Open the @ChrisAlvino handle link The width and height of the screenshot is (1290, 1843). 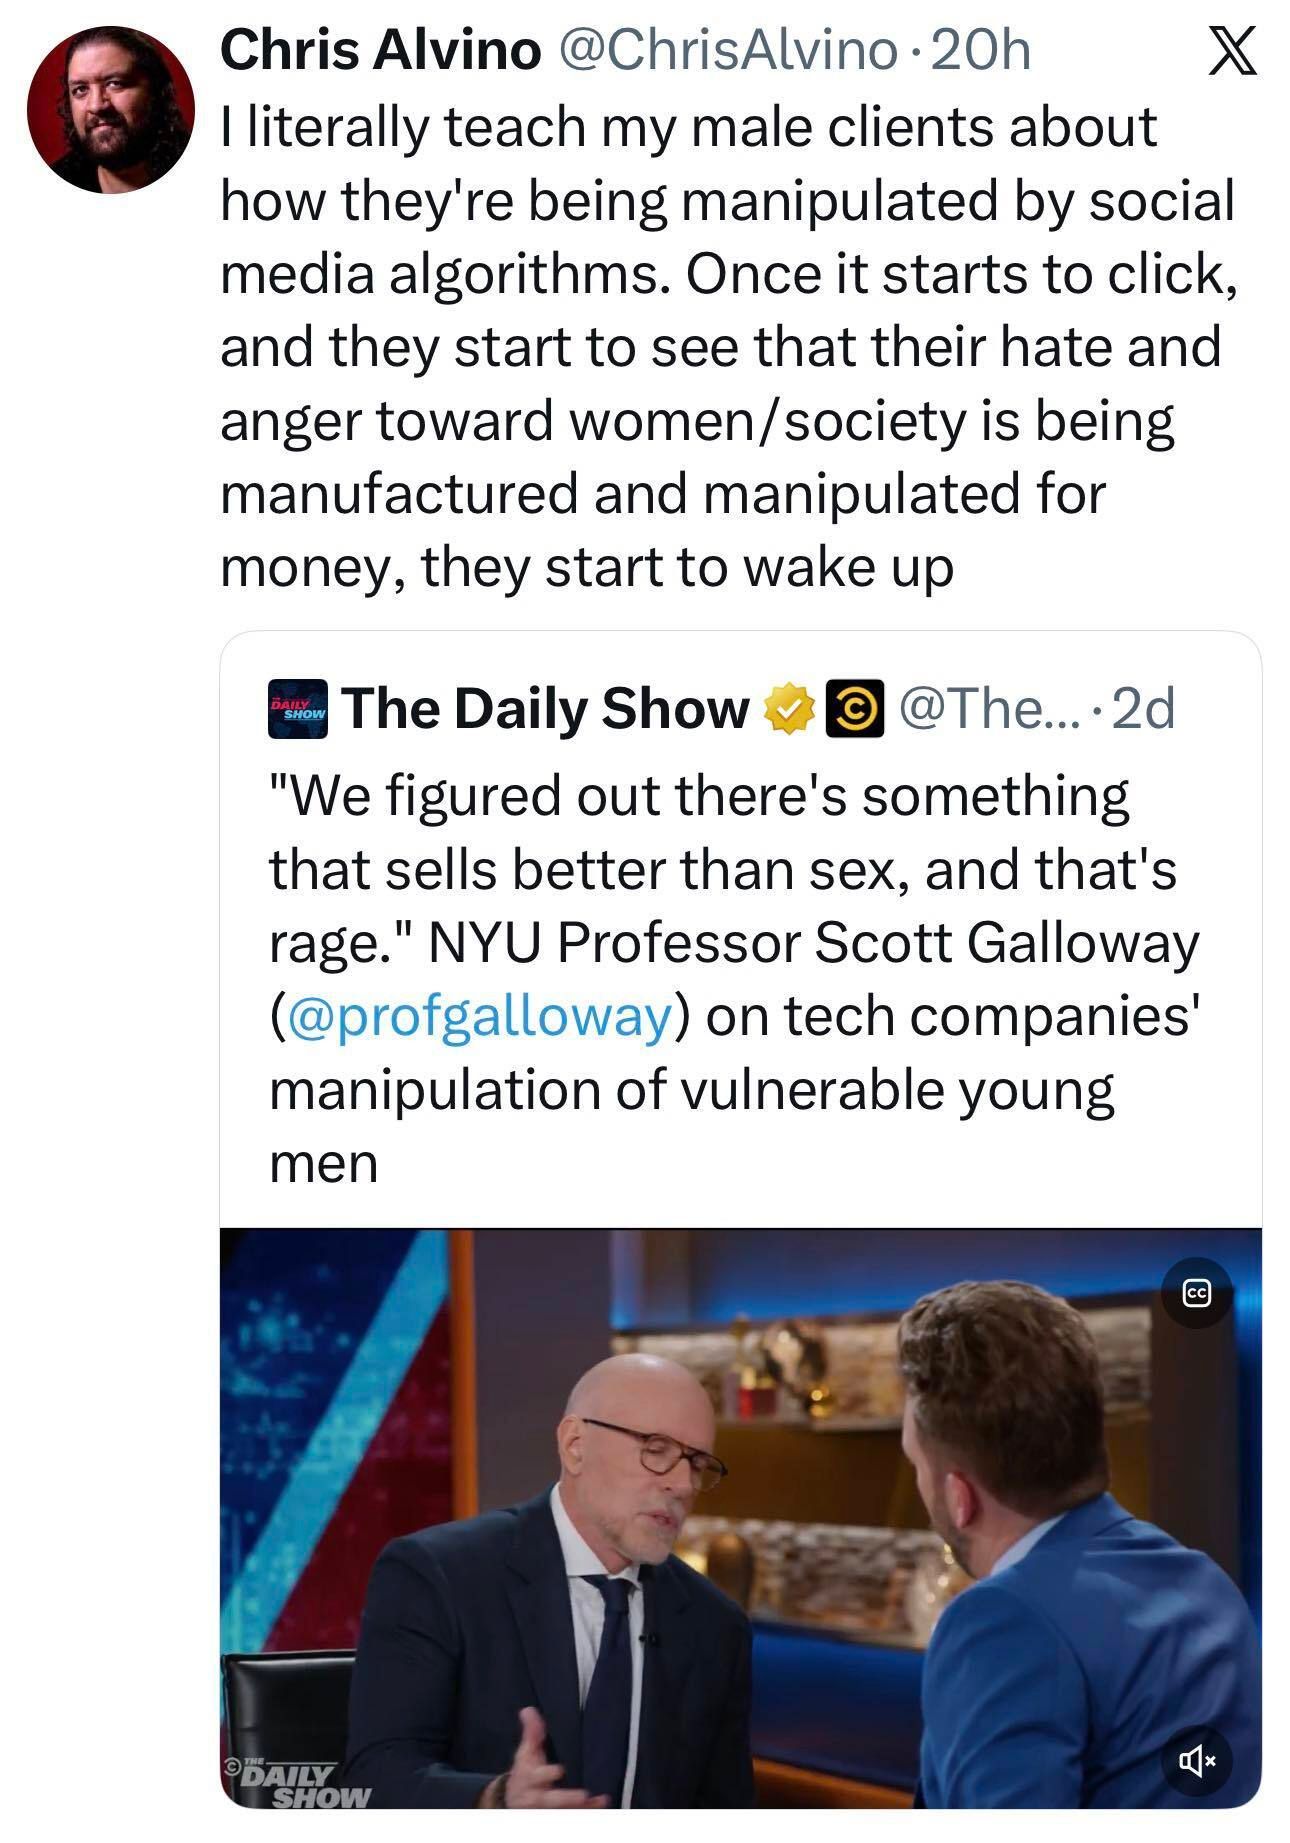(x=728, y=51)
